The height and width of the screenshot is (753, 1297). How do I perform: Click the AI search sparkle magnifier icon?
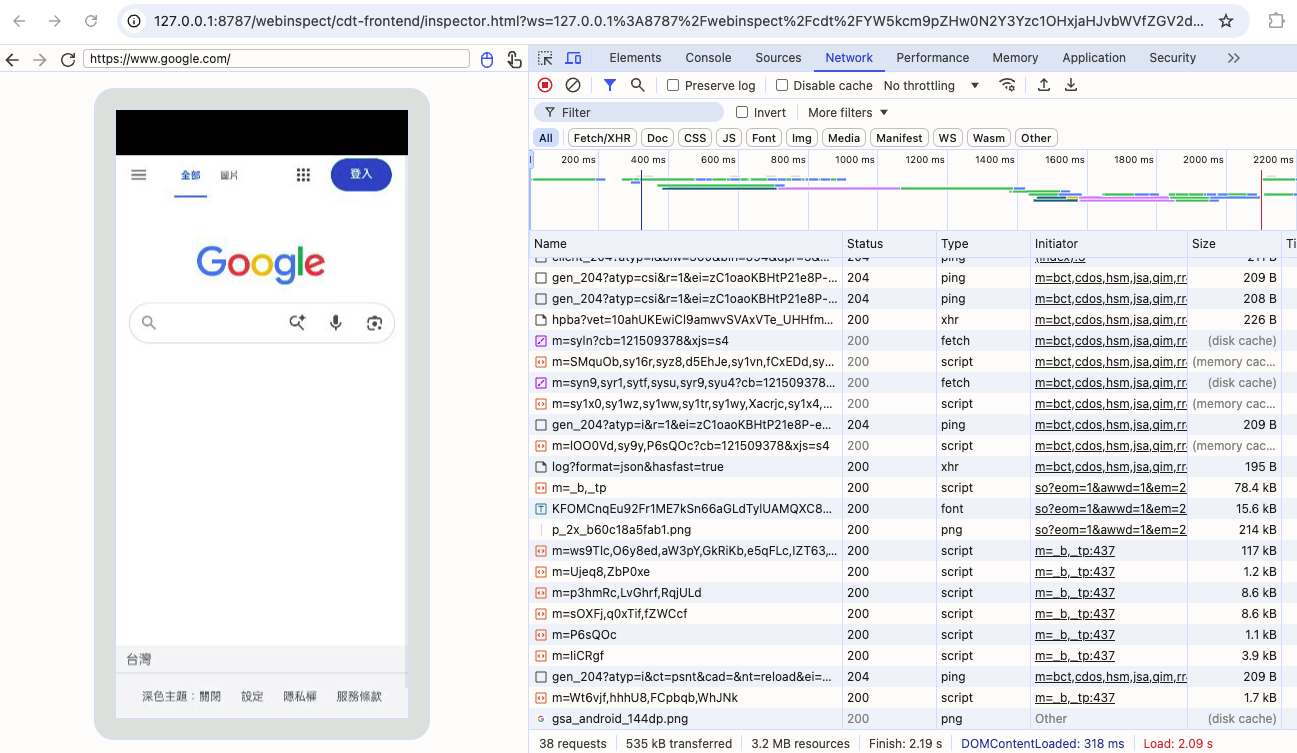coord(297,322)
